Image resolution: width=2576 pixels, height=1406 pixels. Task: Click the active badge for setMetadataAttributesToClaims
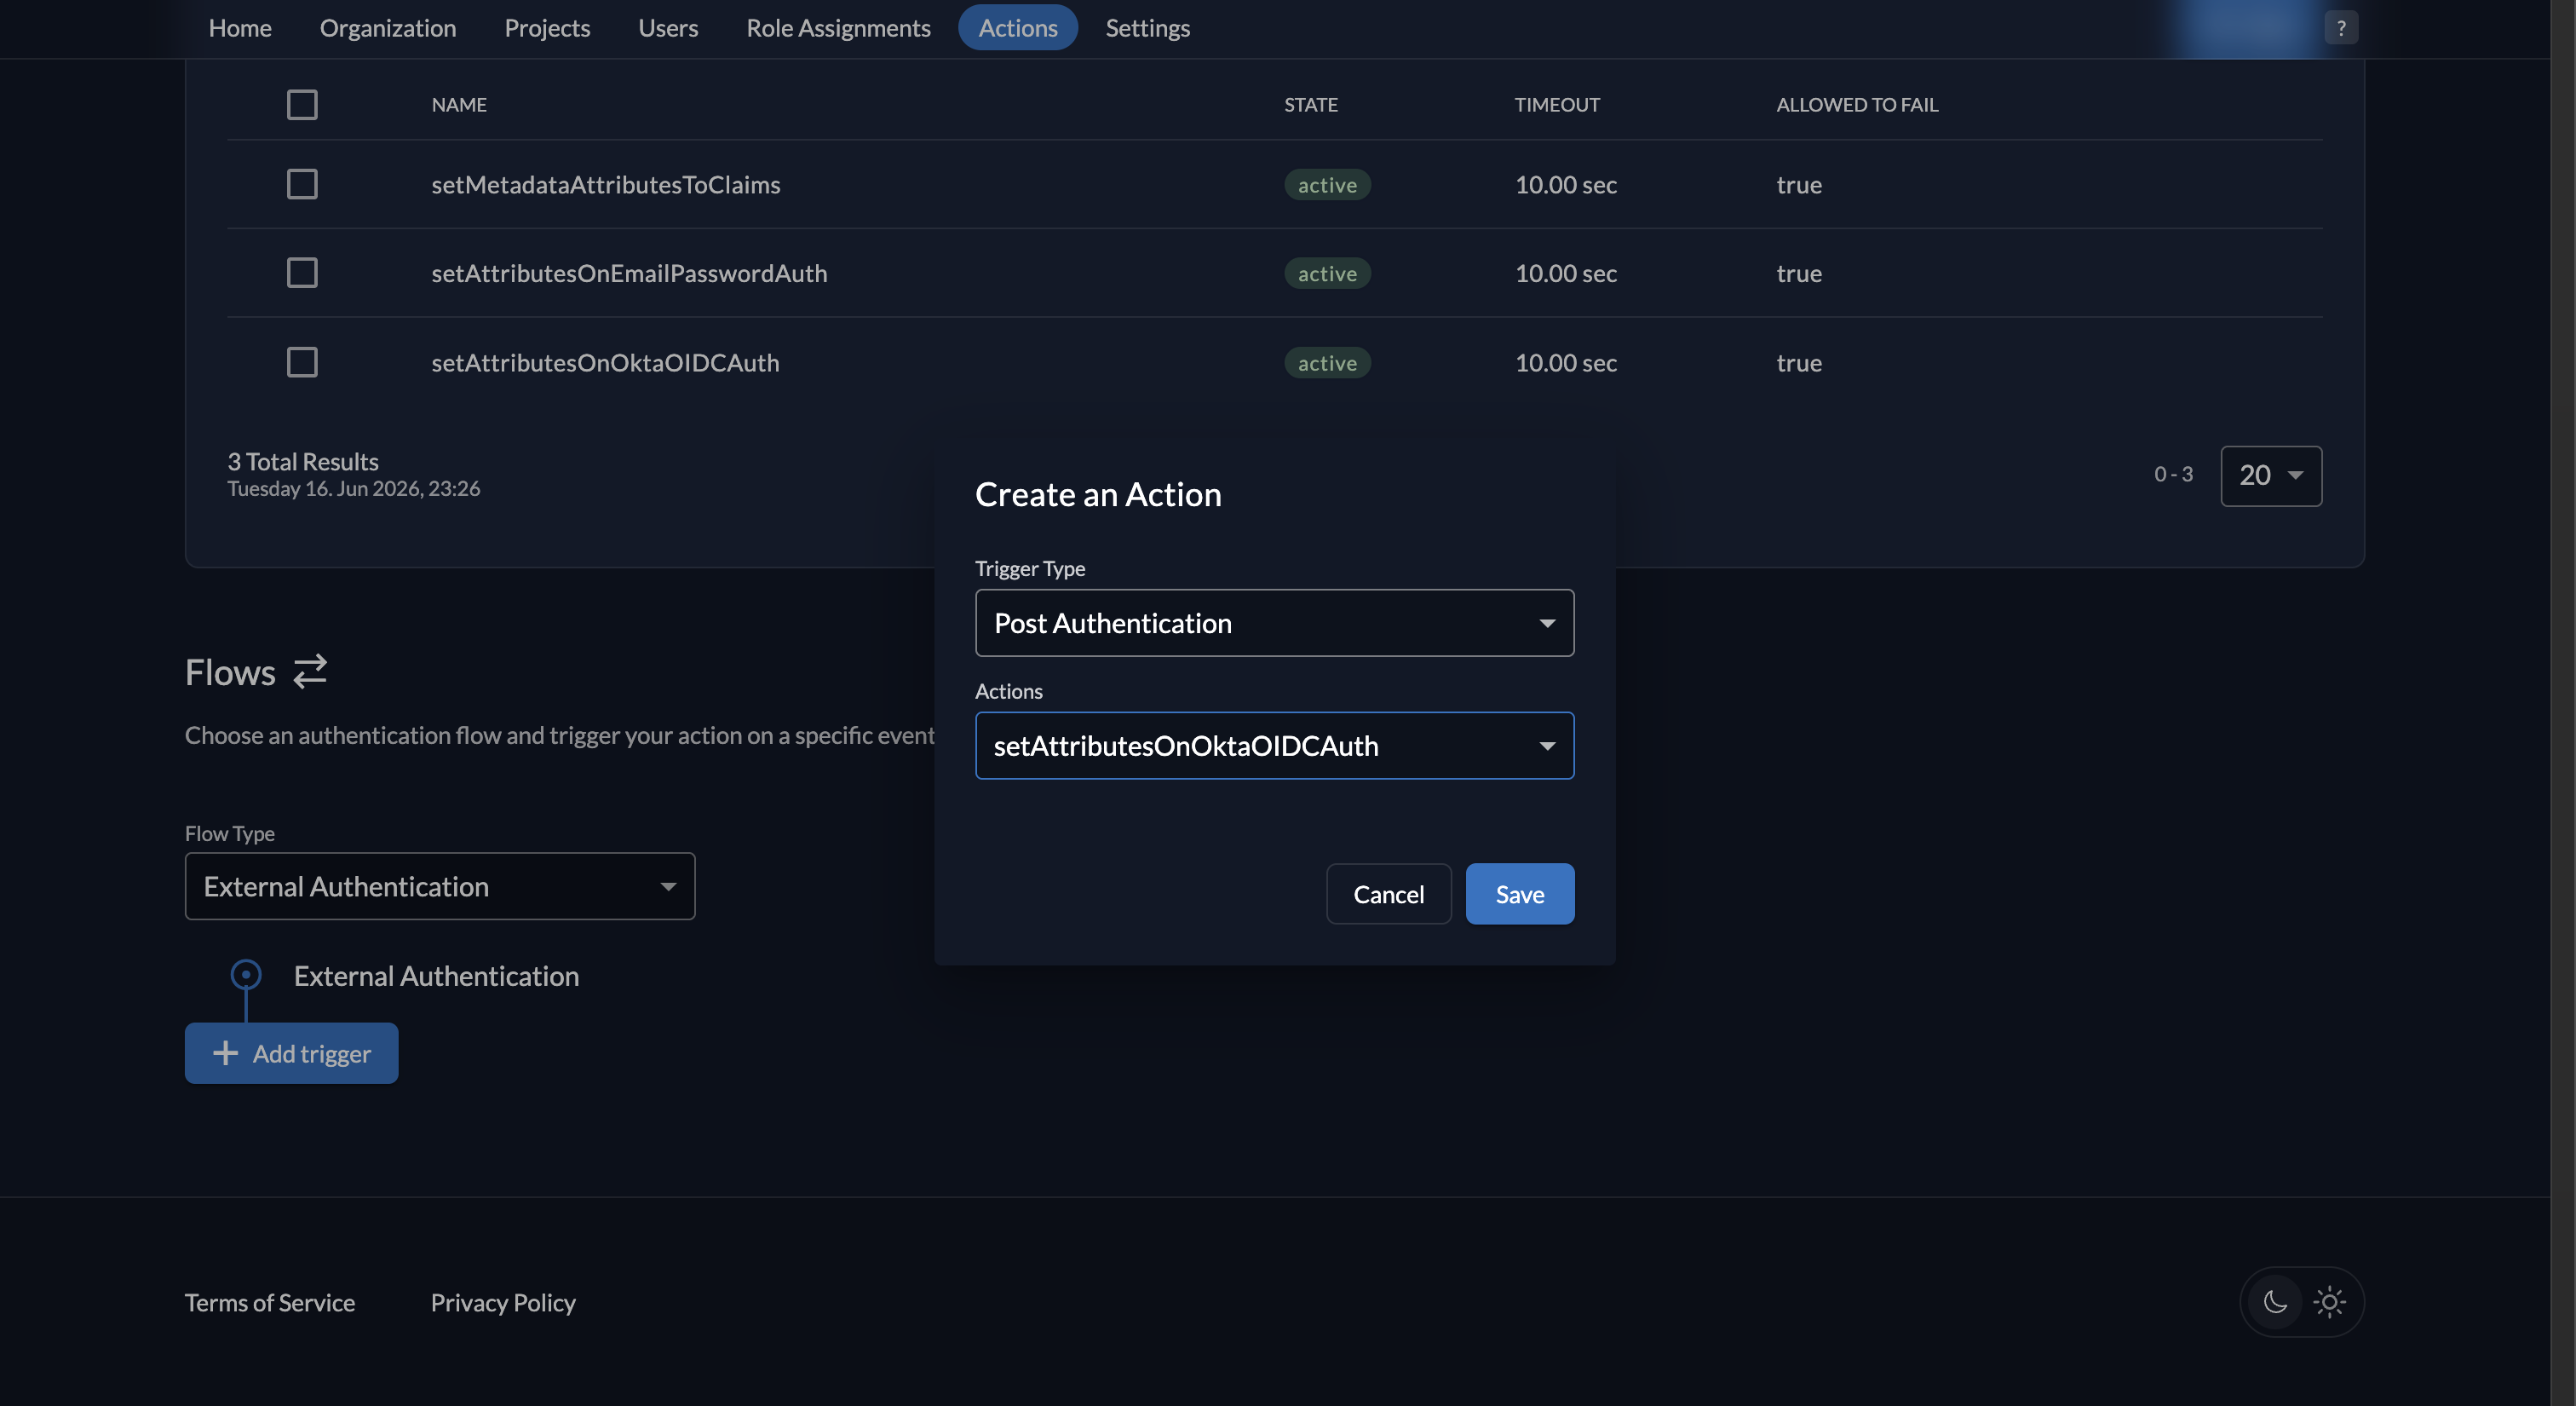[1327, 185]
